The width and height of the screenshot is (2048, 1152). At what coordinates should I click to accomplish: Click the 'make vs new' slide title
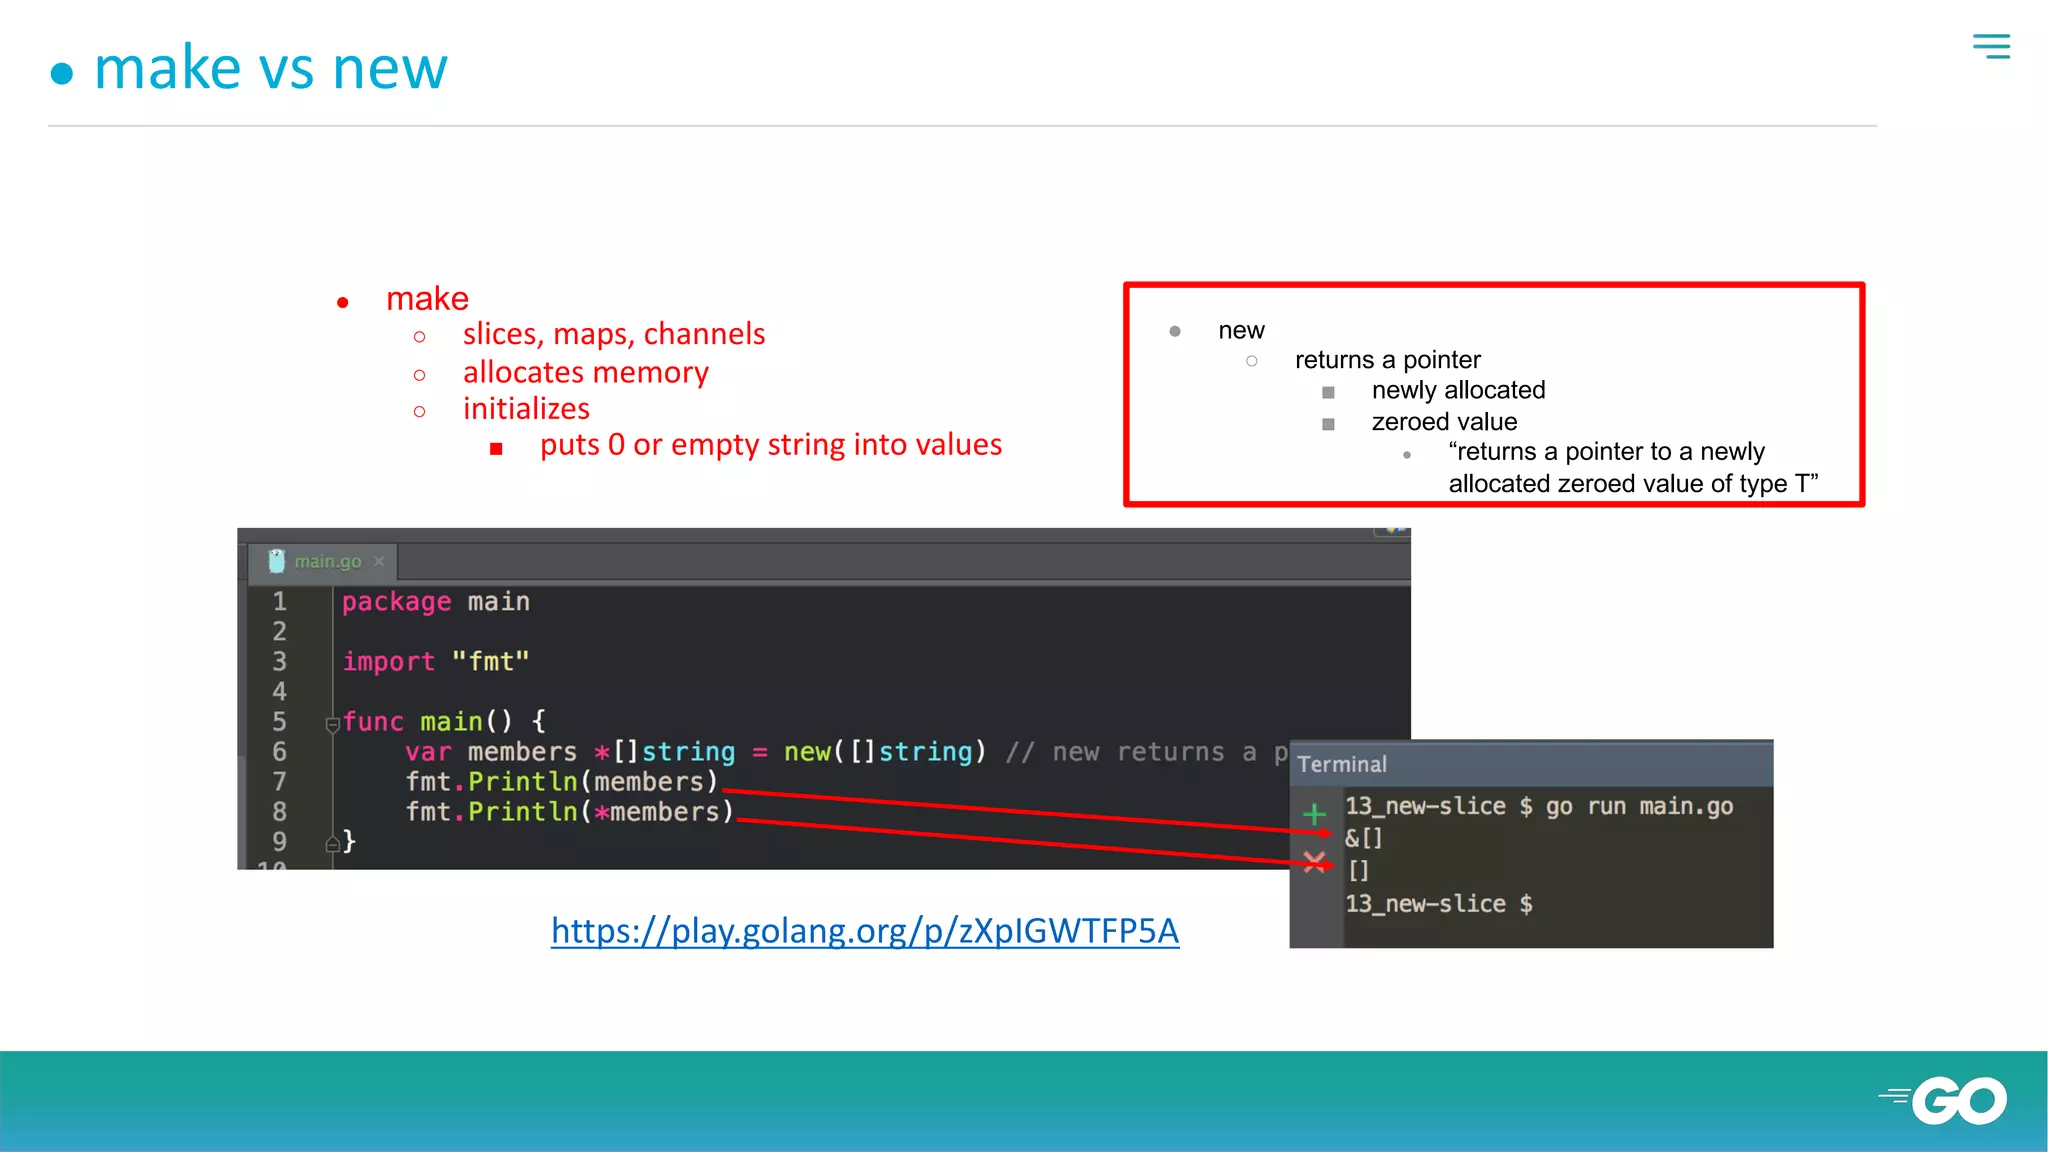pyautogui.click(x=270, y=68)
